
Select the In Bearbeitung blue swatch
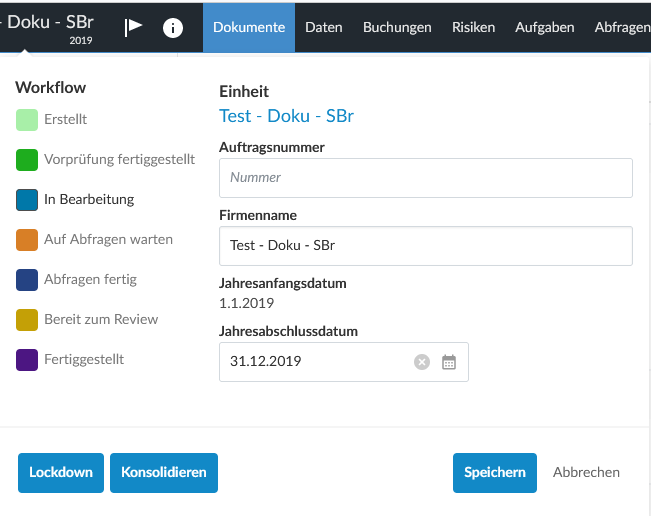click(x=27, y=200)
